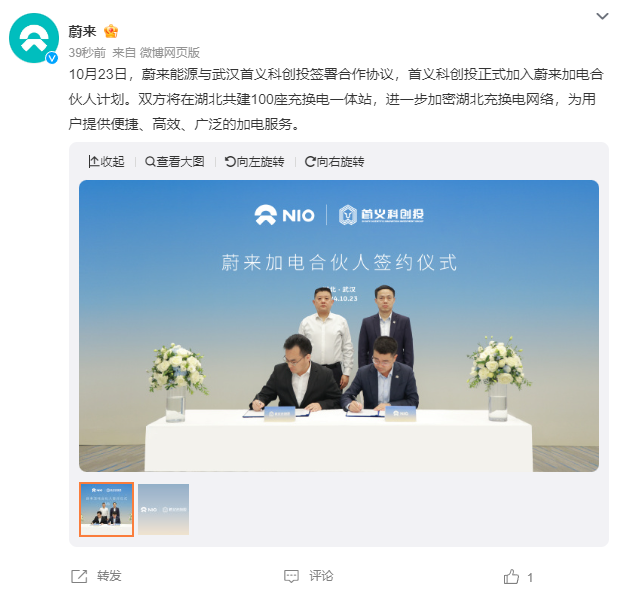The height and width of the screenshot is (595, 627).
Task: Click 查看大图 to view full image
Action: [175, 162]
